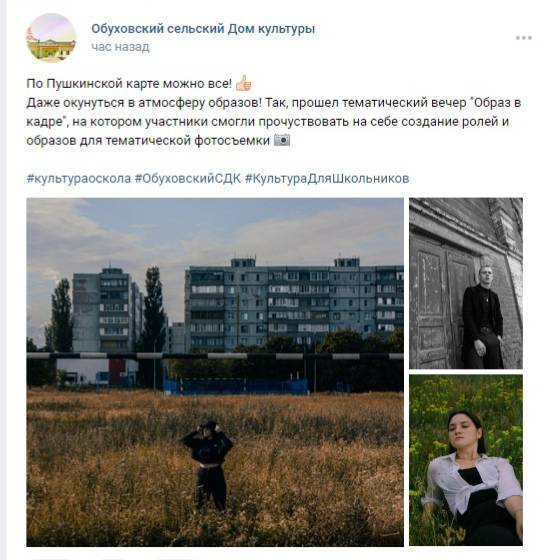Open the Обуховский сельский Дом культуры avatar
This screenshot has width=554, height=560.
coord(51,38)
